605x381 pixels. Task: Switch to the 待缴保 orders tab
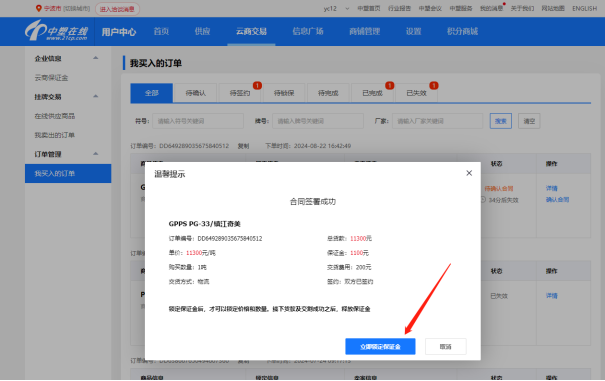[x=284, y=93]
